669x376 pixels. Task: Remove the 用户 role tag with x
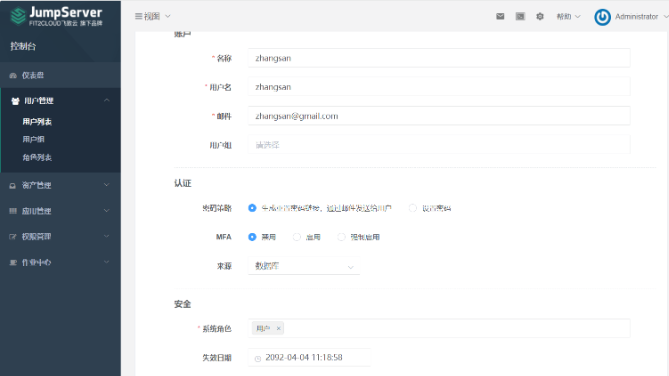[278, 328]
